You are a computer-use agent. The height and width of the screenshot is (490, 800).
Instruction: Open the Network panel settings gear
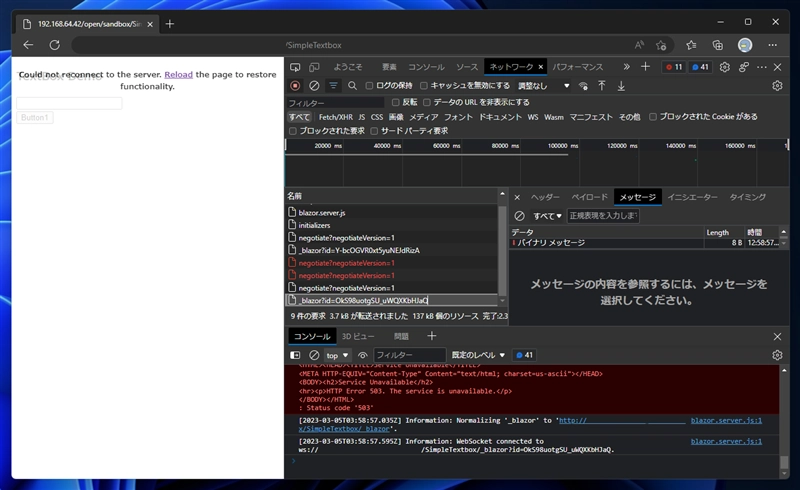[x=777, y=86]
